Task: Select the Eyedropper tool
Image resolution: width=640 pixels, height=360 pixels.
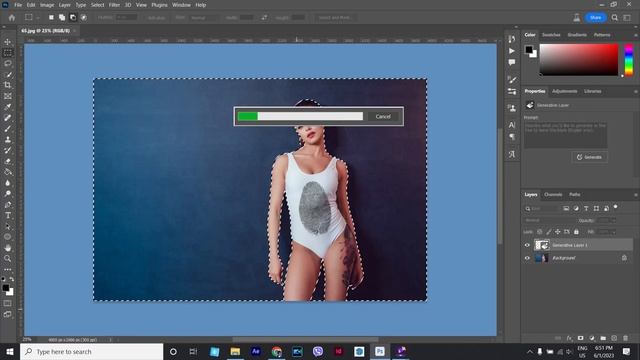Action: coord(8,107)
